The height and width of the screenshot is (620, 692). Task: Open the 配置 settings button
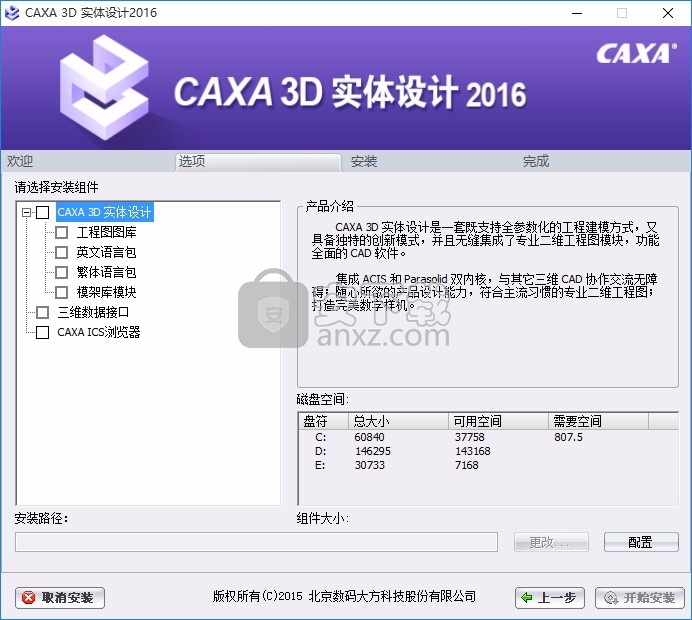641,542
